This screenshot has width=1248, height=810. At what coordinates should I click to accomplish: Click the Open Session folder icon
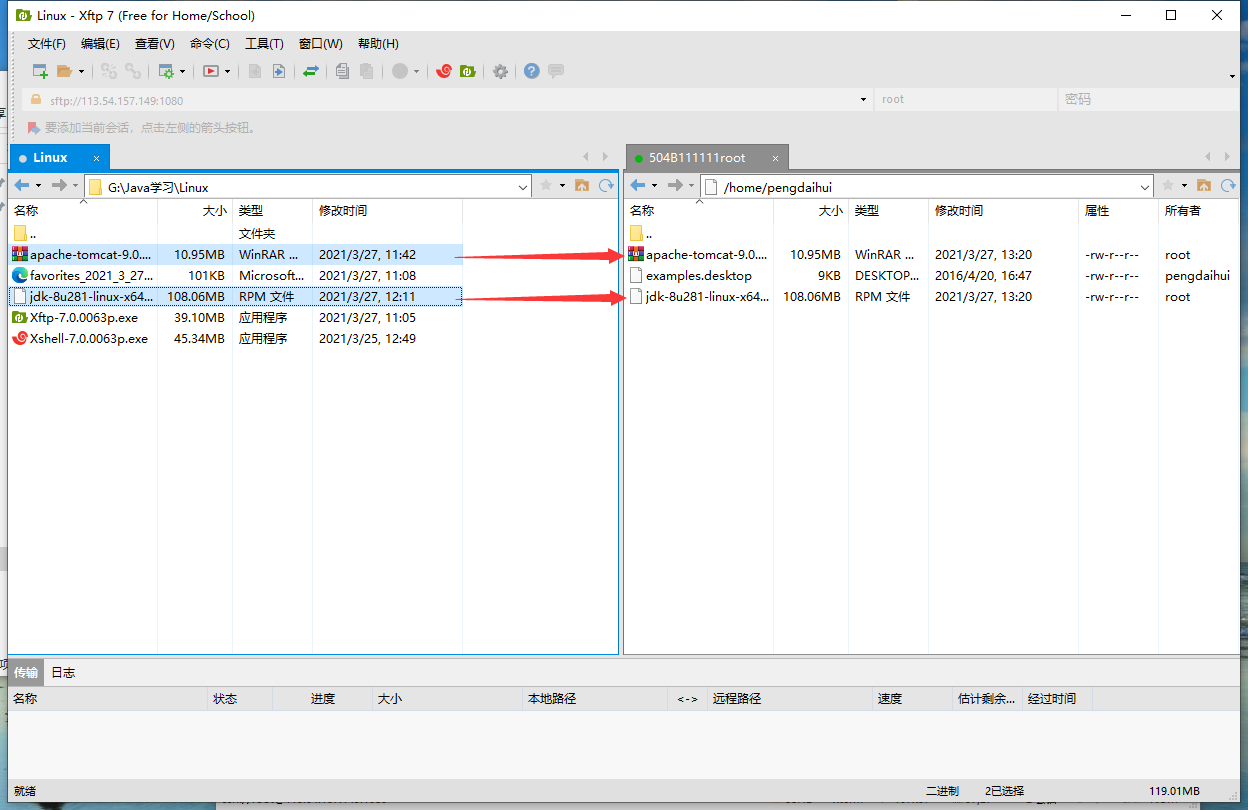point(64,71)
